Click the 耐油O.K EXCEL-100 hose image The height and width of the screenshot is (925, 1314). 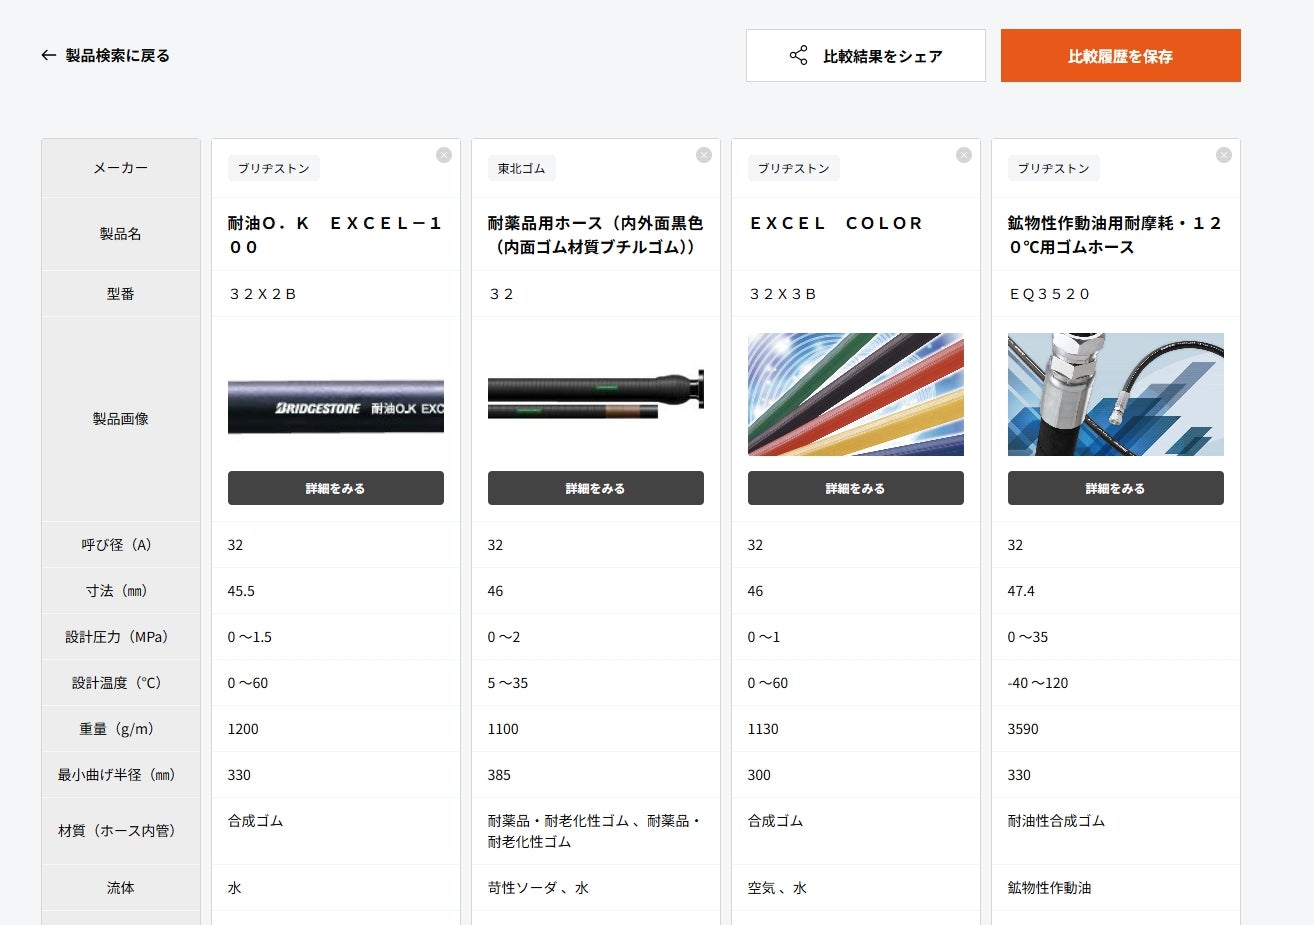point(336,407)
